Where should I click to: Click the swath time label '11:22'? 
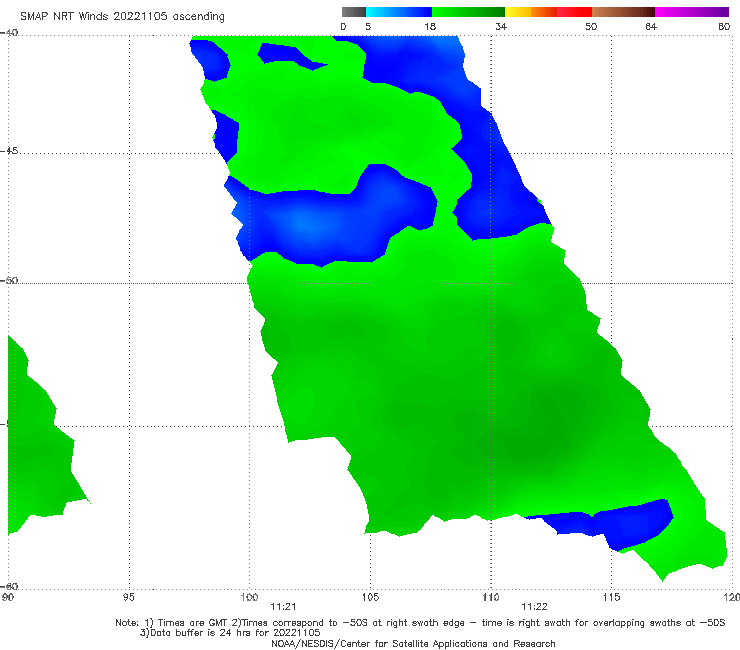[534, 607]
